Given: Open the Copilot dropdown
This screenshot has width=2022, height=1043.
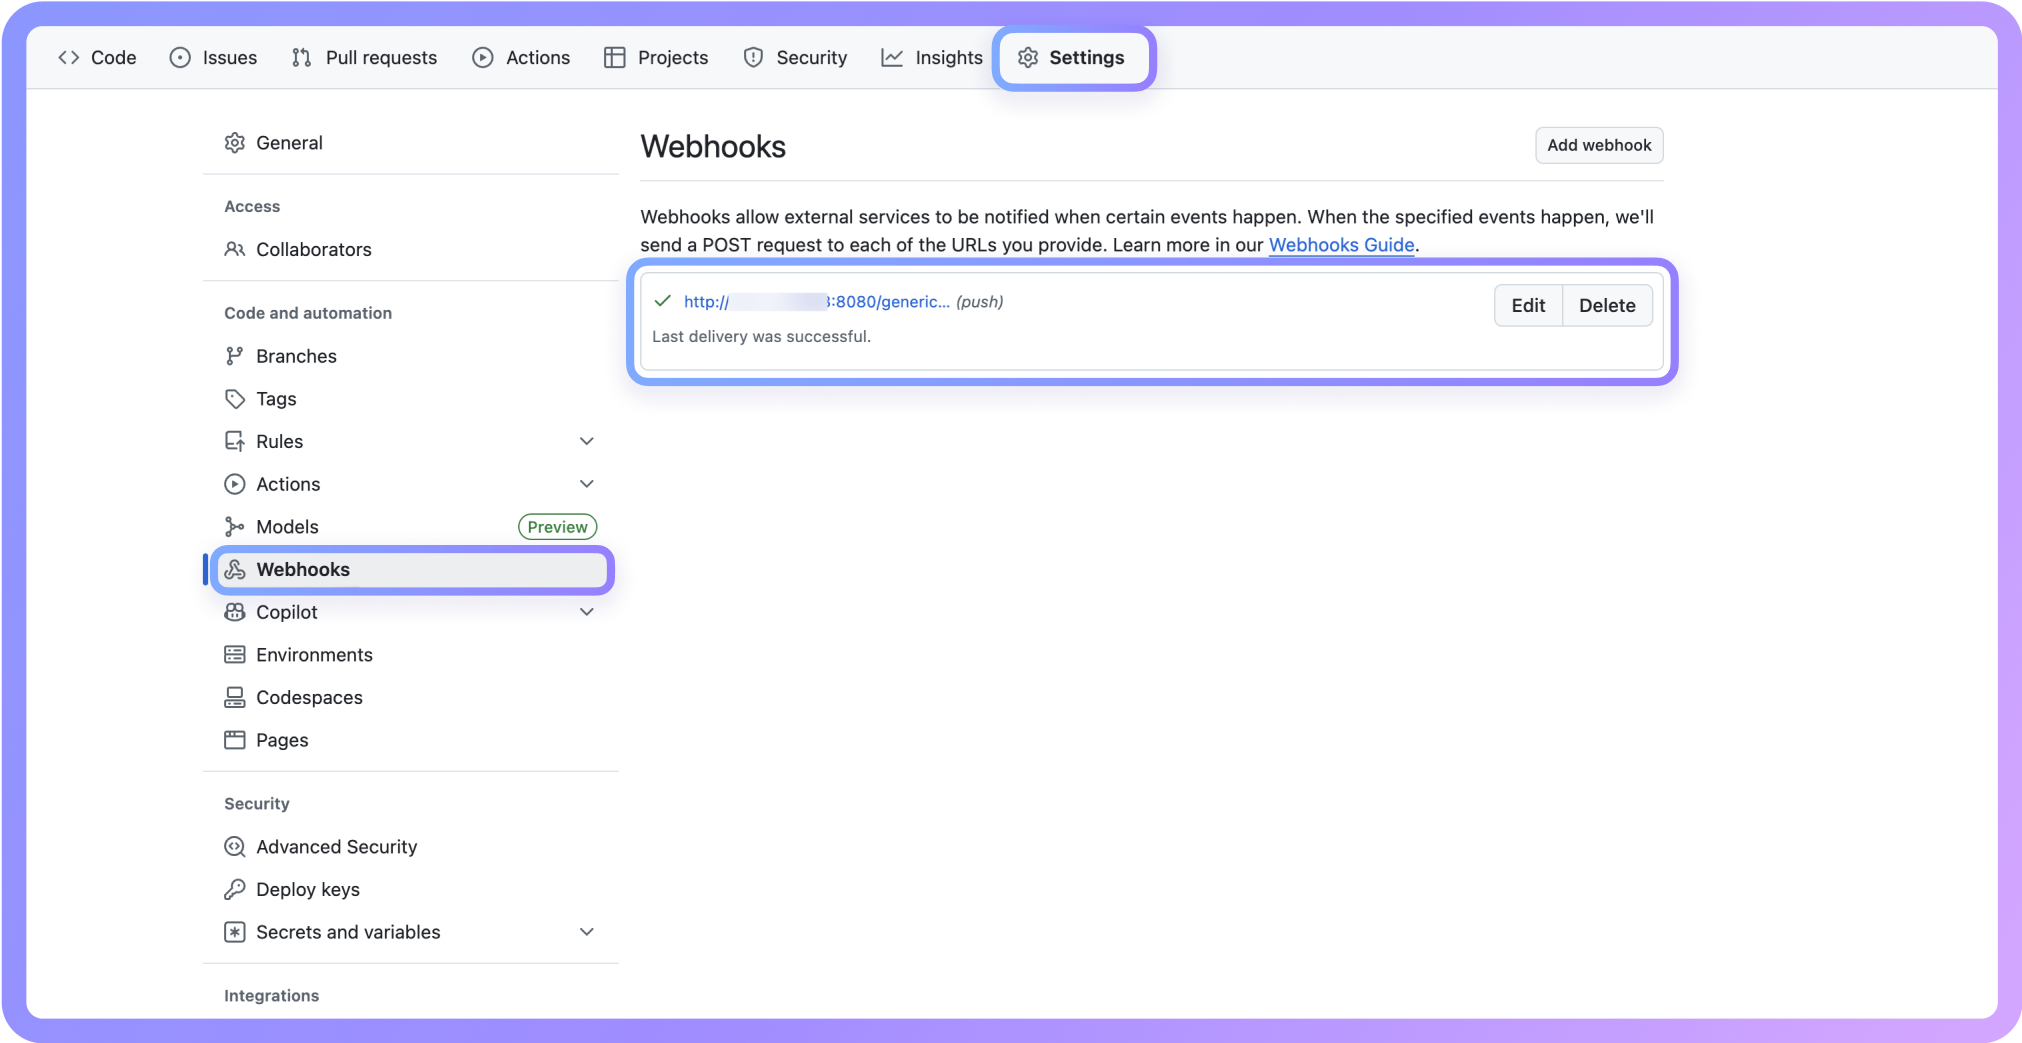Looking at the screenshot, I should 587,611.
